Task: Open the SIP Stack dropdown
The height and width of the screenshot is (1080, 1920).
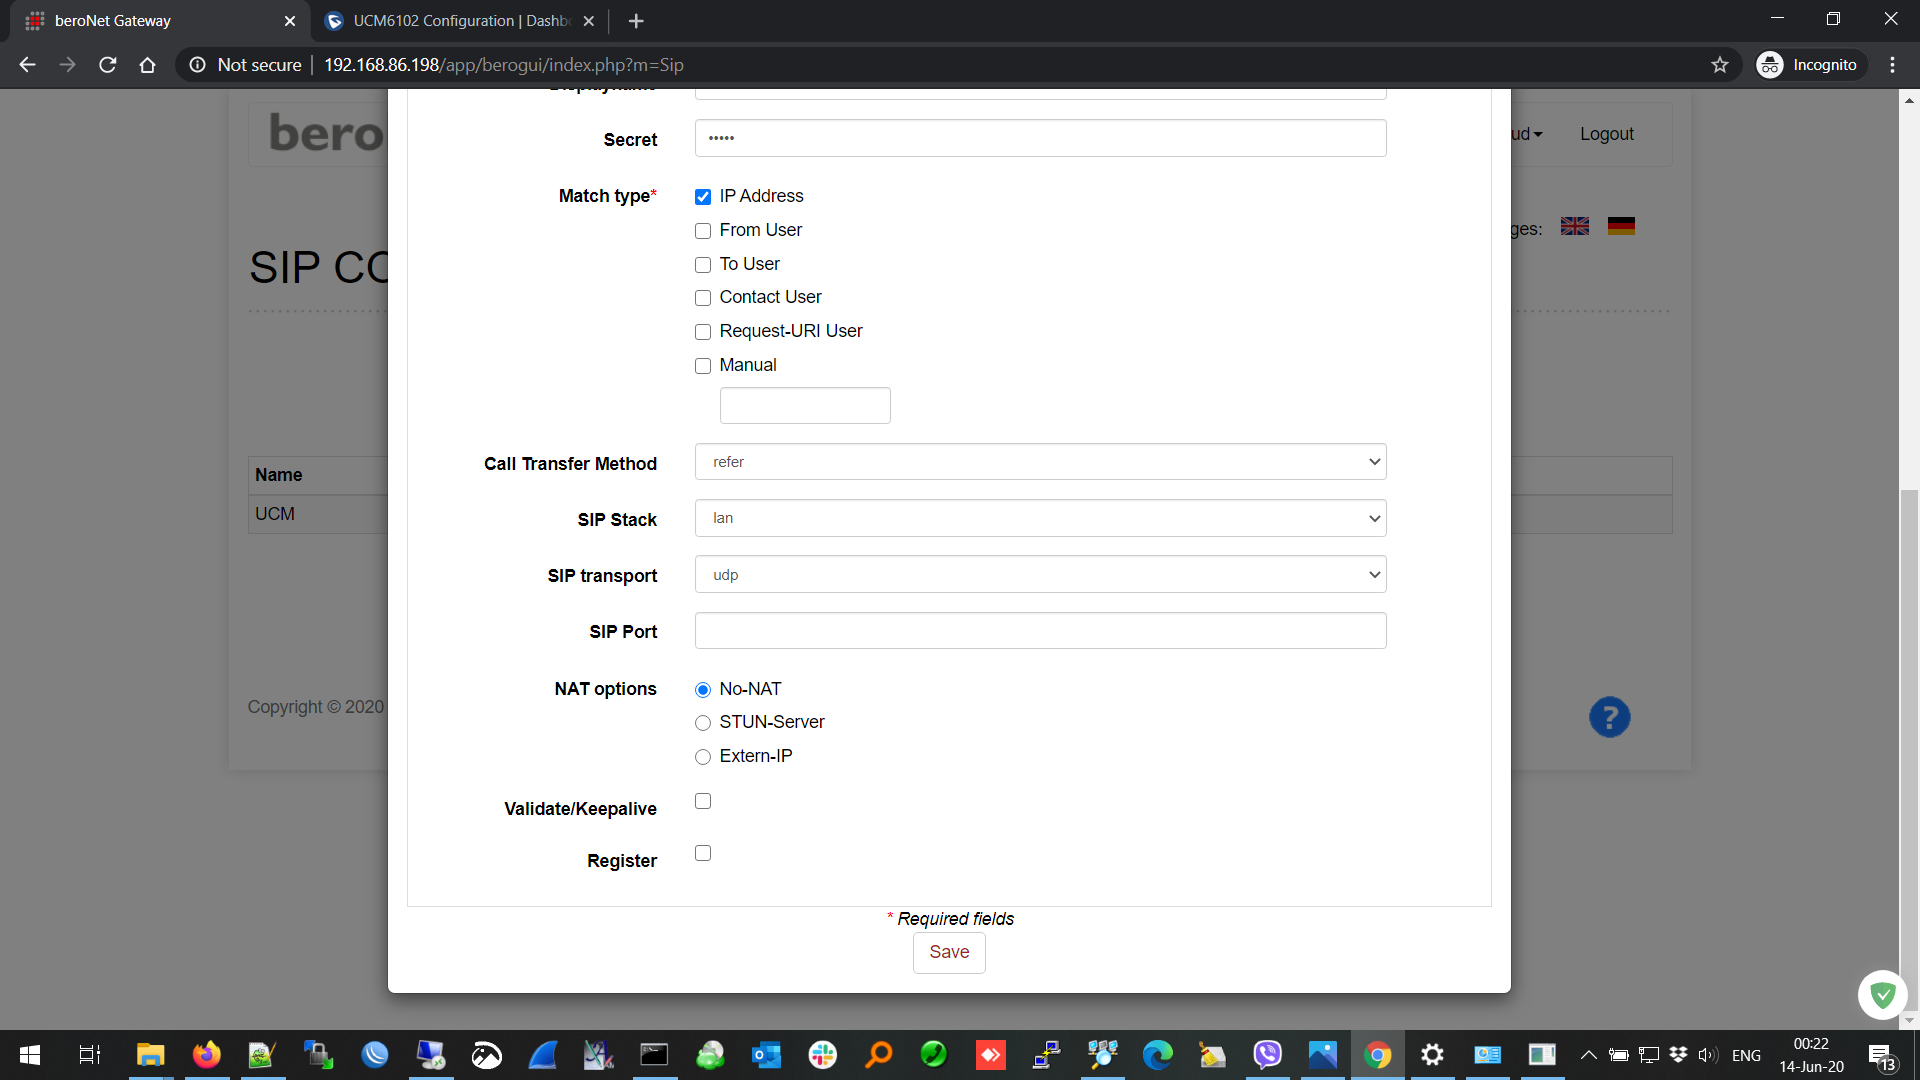Action: (x=1040, y=518)
